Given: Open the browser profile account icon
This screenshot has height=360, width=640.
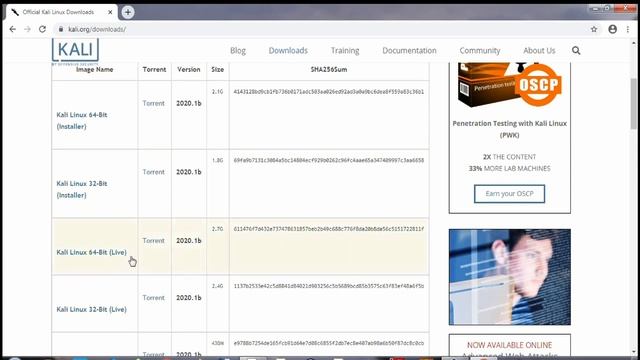Looking at the screenshot, I should pos(613,29).
